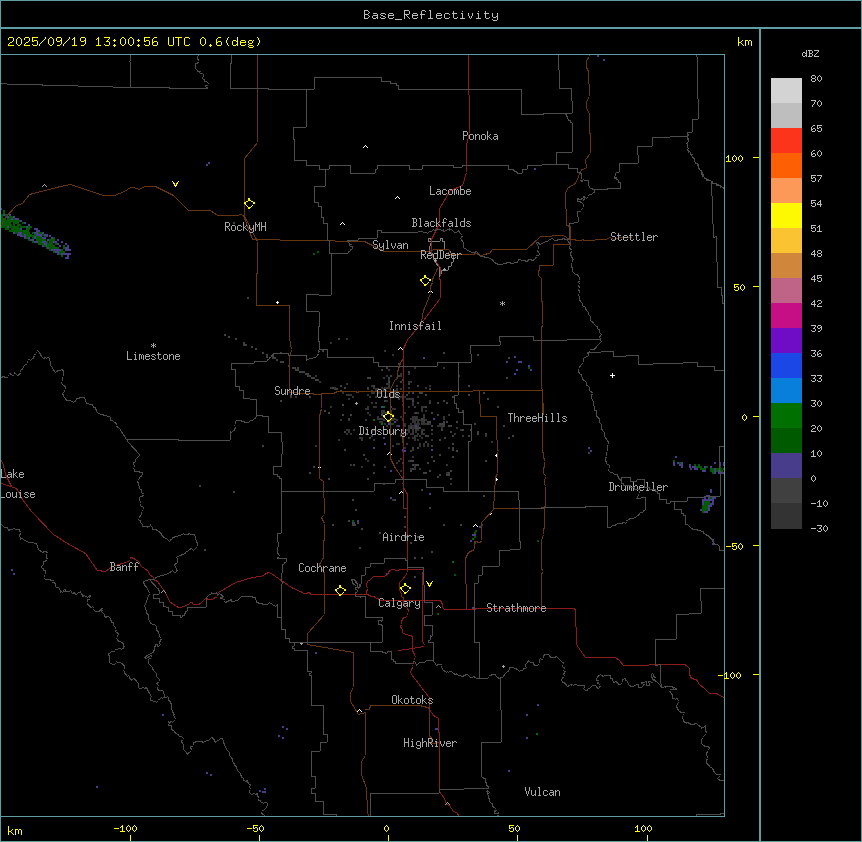Click the yellow diamond marker between Olds and Didsbury

[x=388, y=417]
